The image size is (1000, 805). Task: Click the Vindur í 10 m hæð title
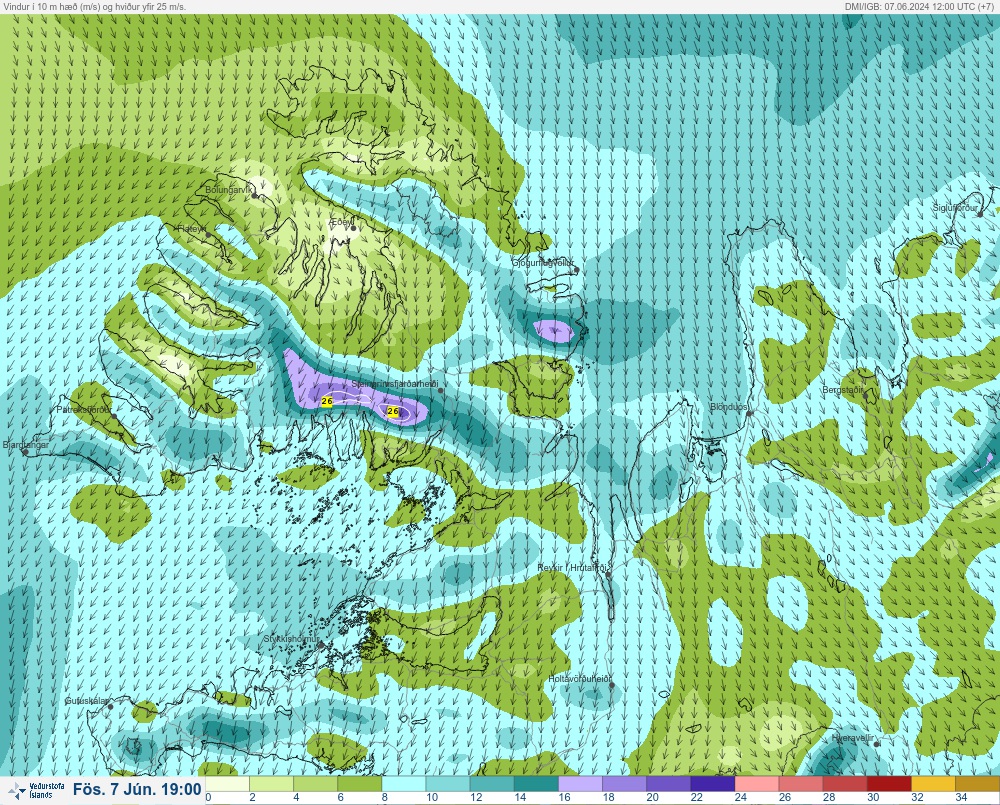point(94,6)
